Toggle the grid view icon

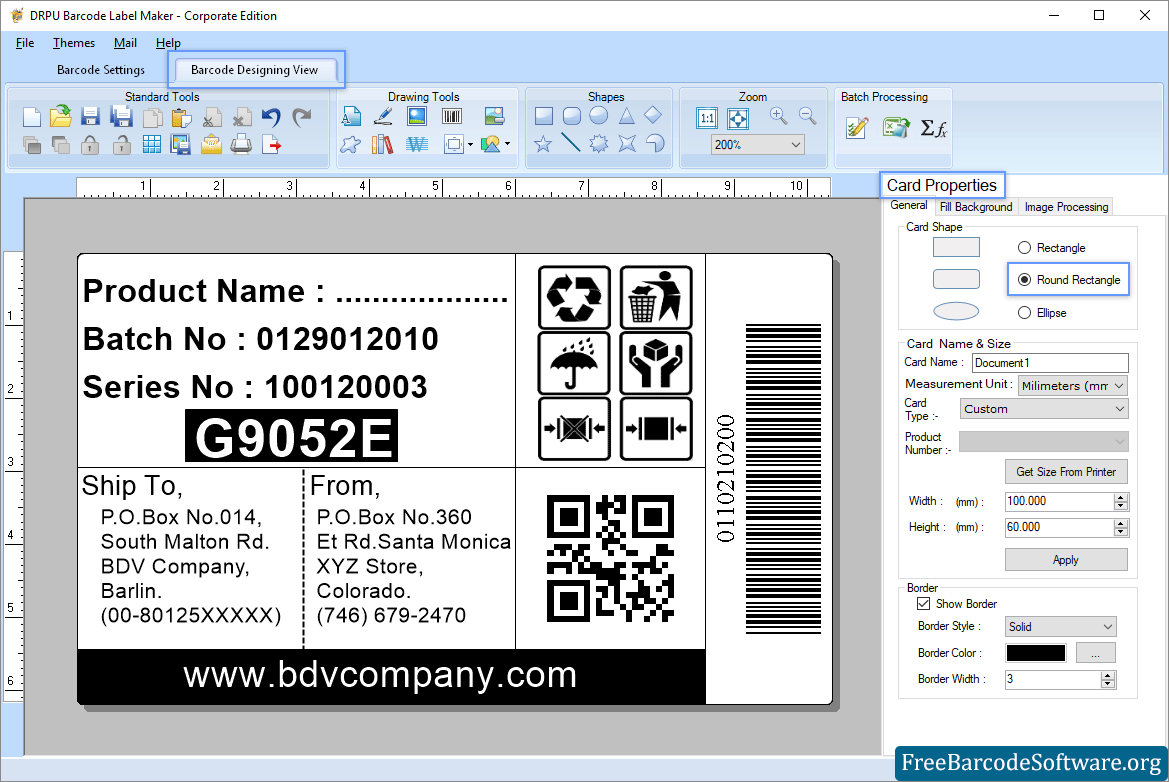pyautogui.click(x=151, y=145)
